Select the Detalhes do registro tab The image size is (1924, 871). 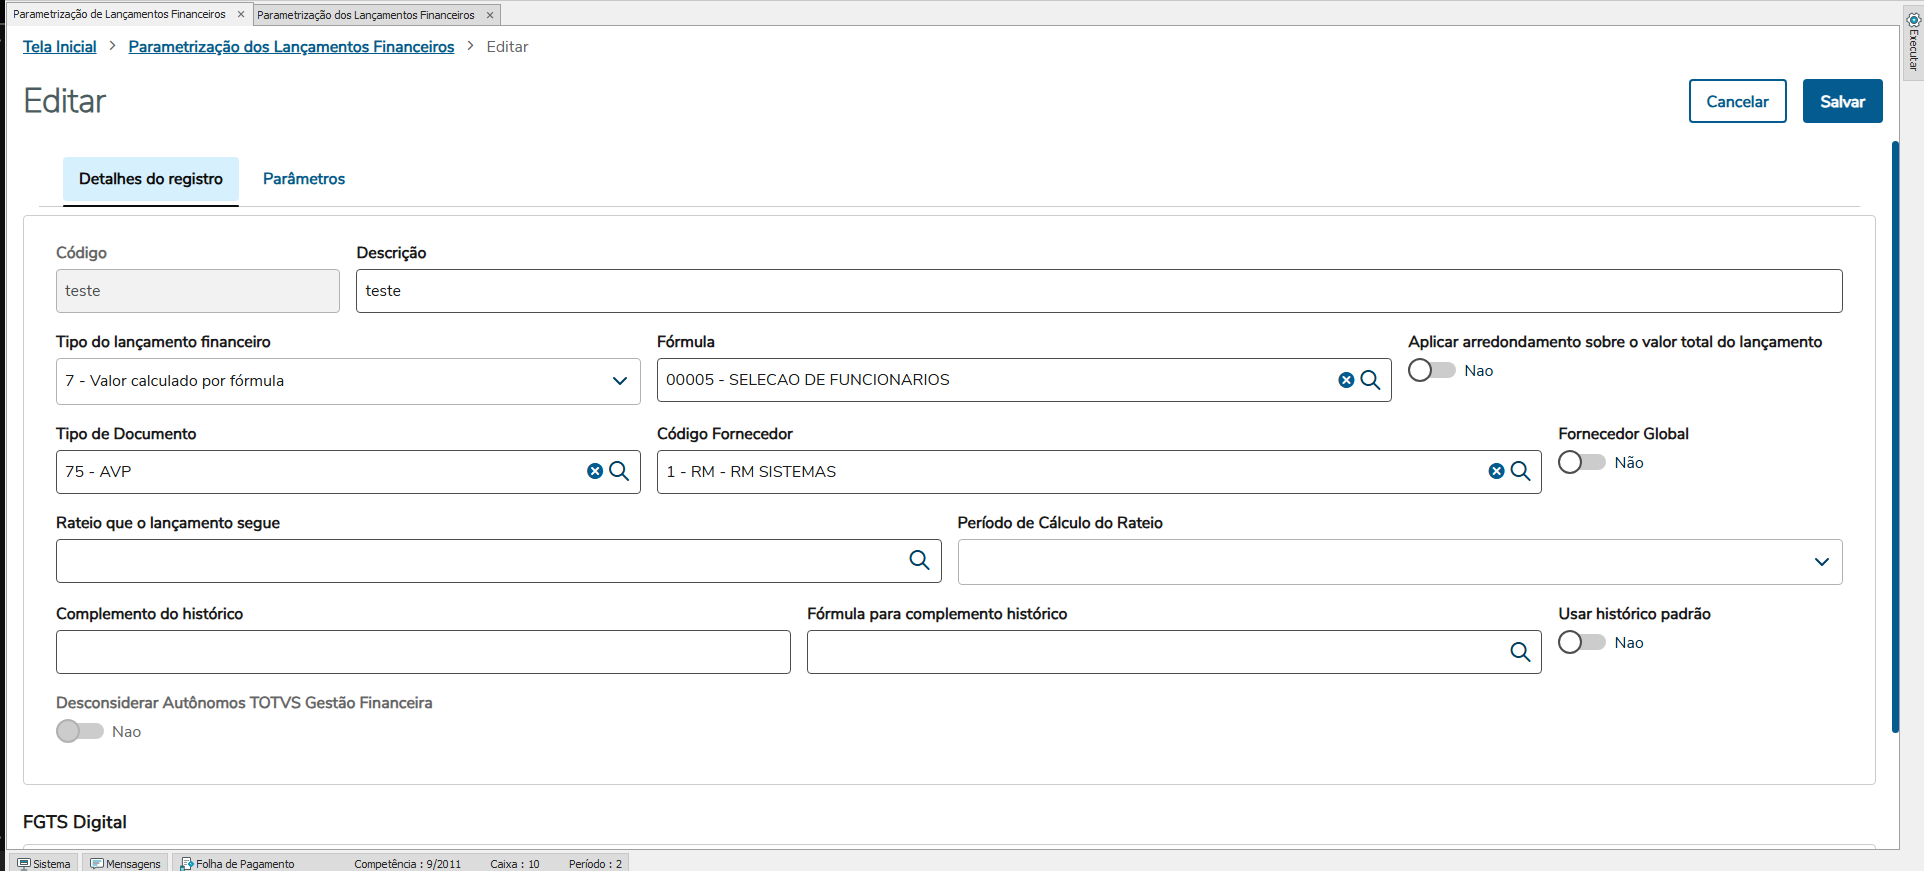pyautogui.click(x=151, y=179)
